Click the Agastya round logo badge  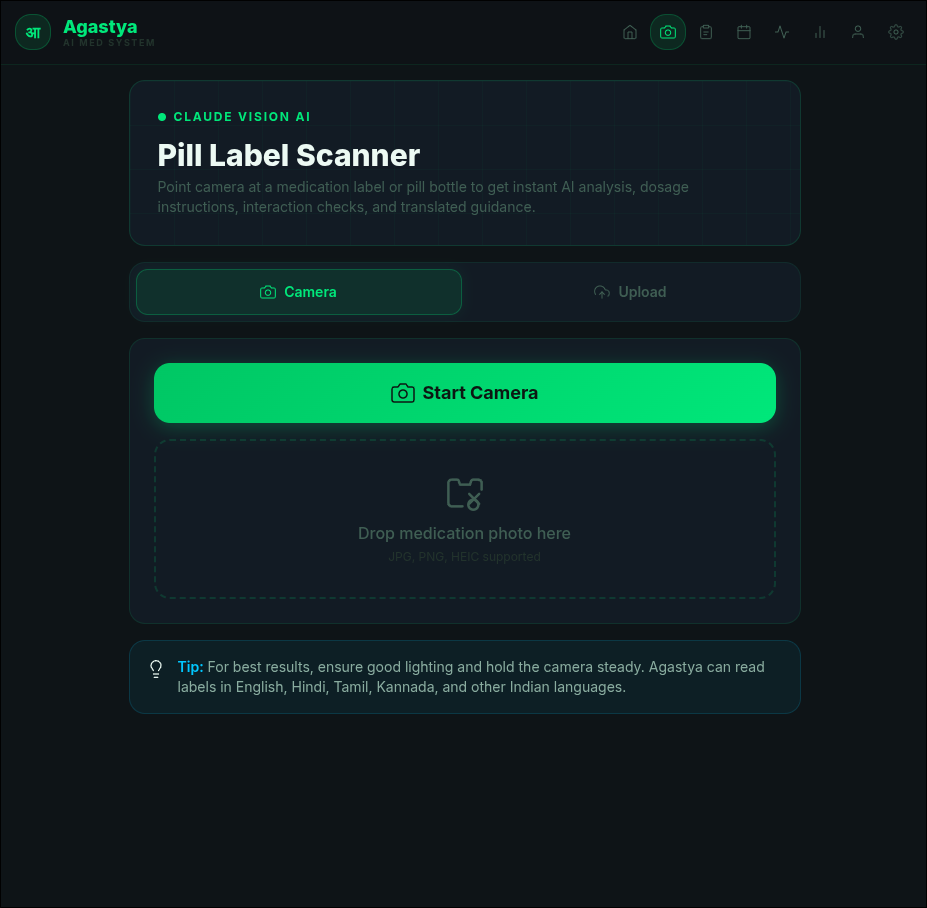point(33,32)
